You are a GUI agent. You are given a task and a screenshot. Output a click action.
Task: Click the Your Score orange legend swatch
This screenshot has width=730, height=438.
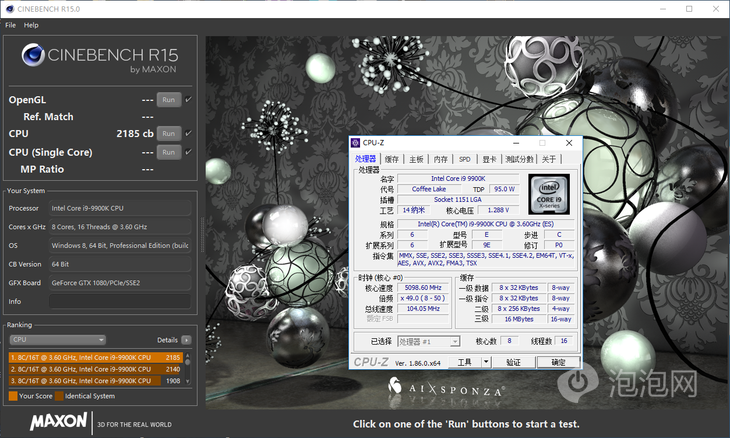tap(13, 396)
